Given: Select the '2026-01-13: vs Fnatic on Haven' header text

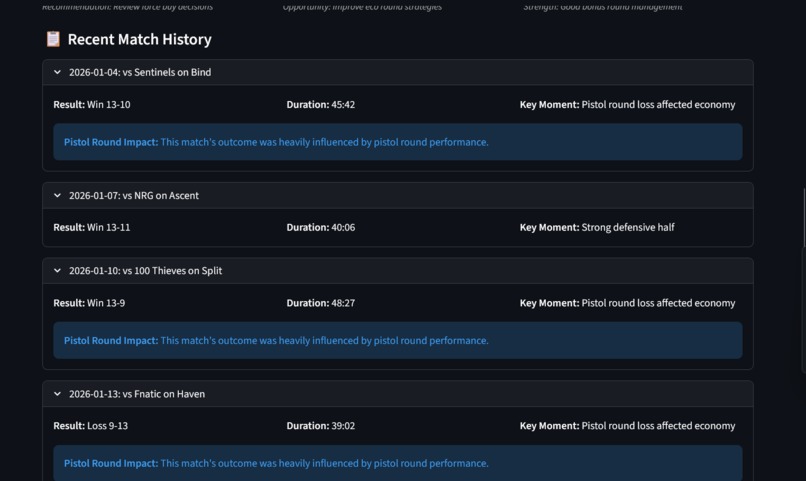Looking at the screenshot, I should [137, 394].
